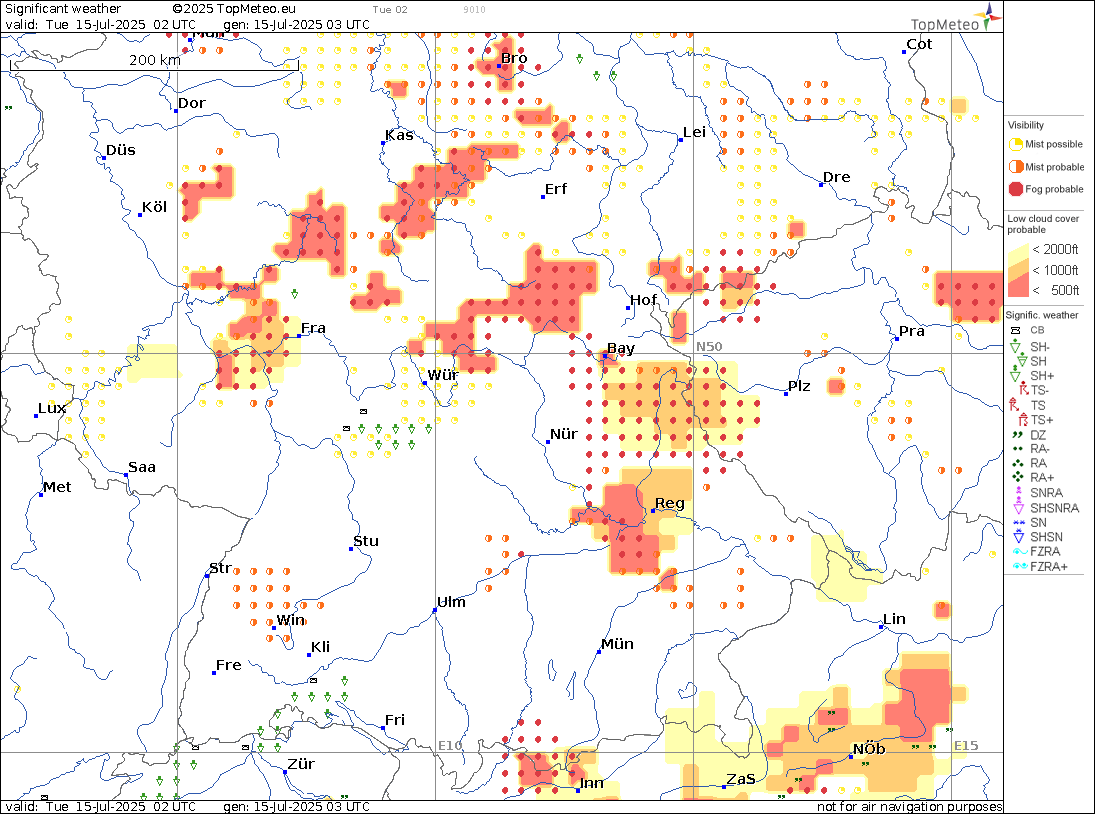Select the Wür city label
The image size is (1095, 814).
(443, 375)
